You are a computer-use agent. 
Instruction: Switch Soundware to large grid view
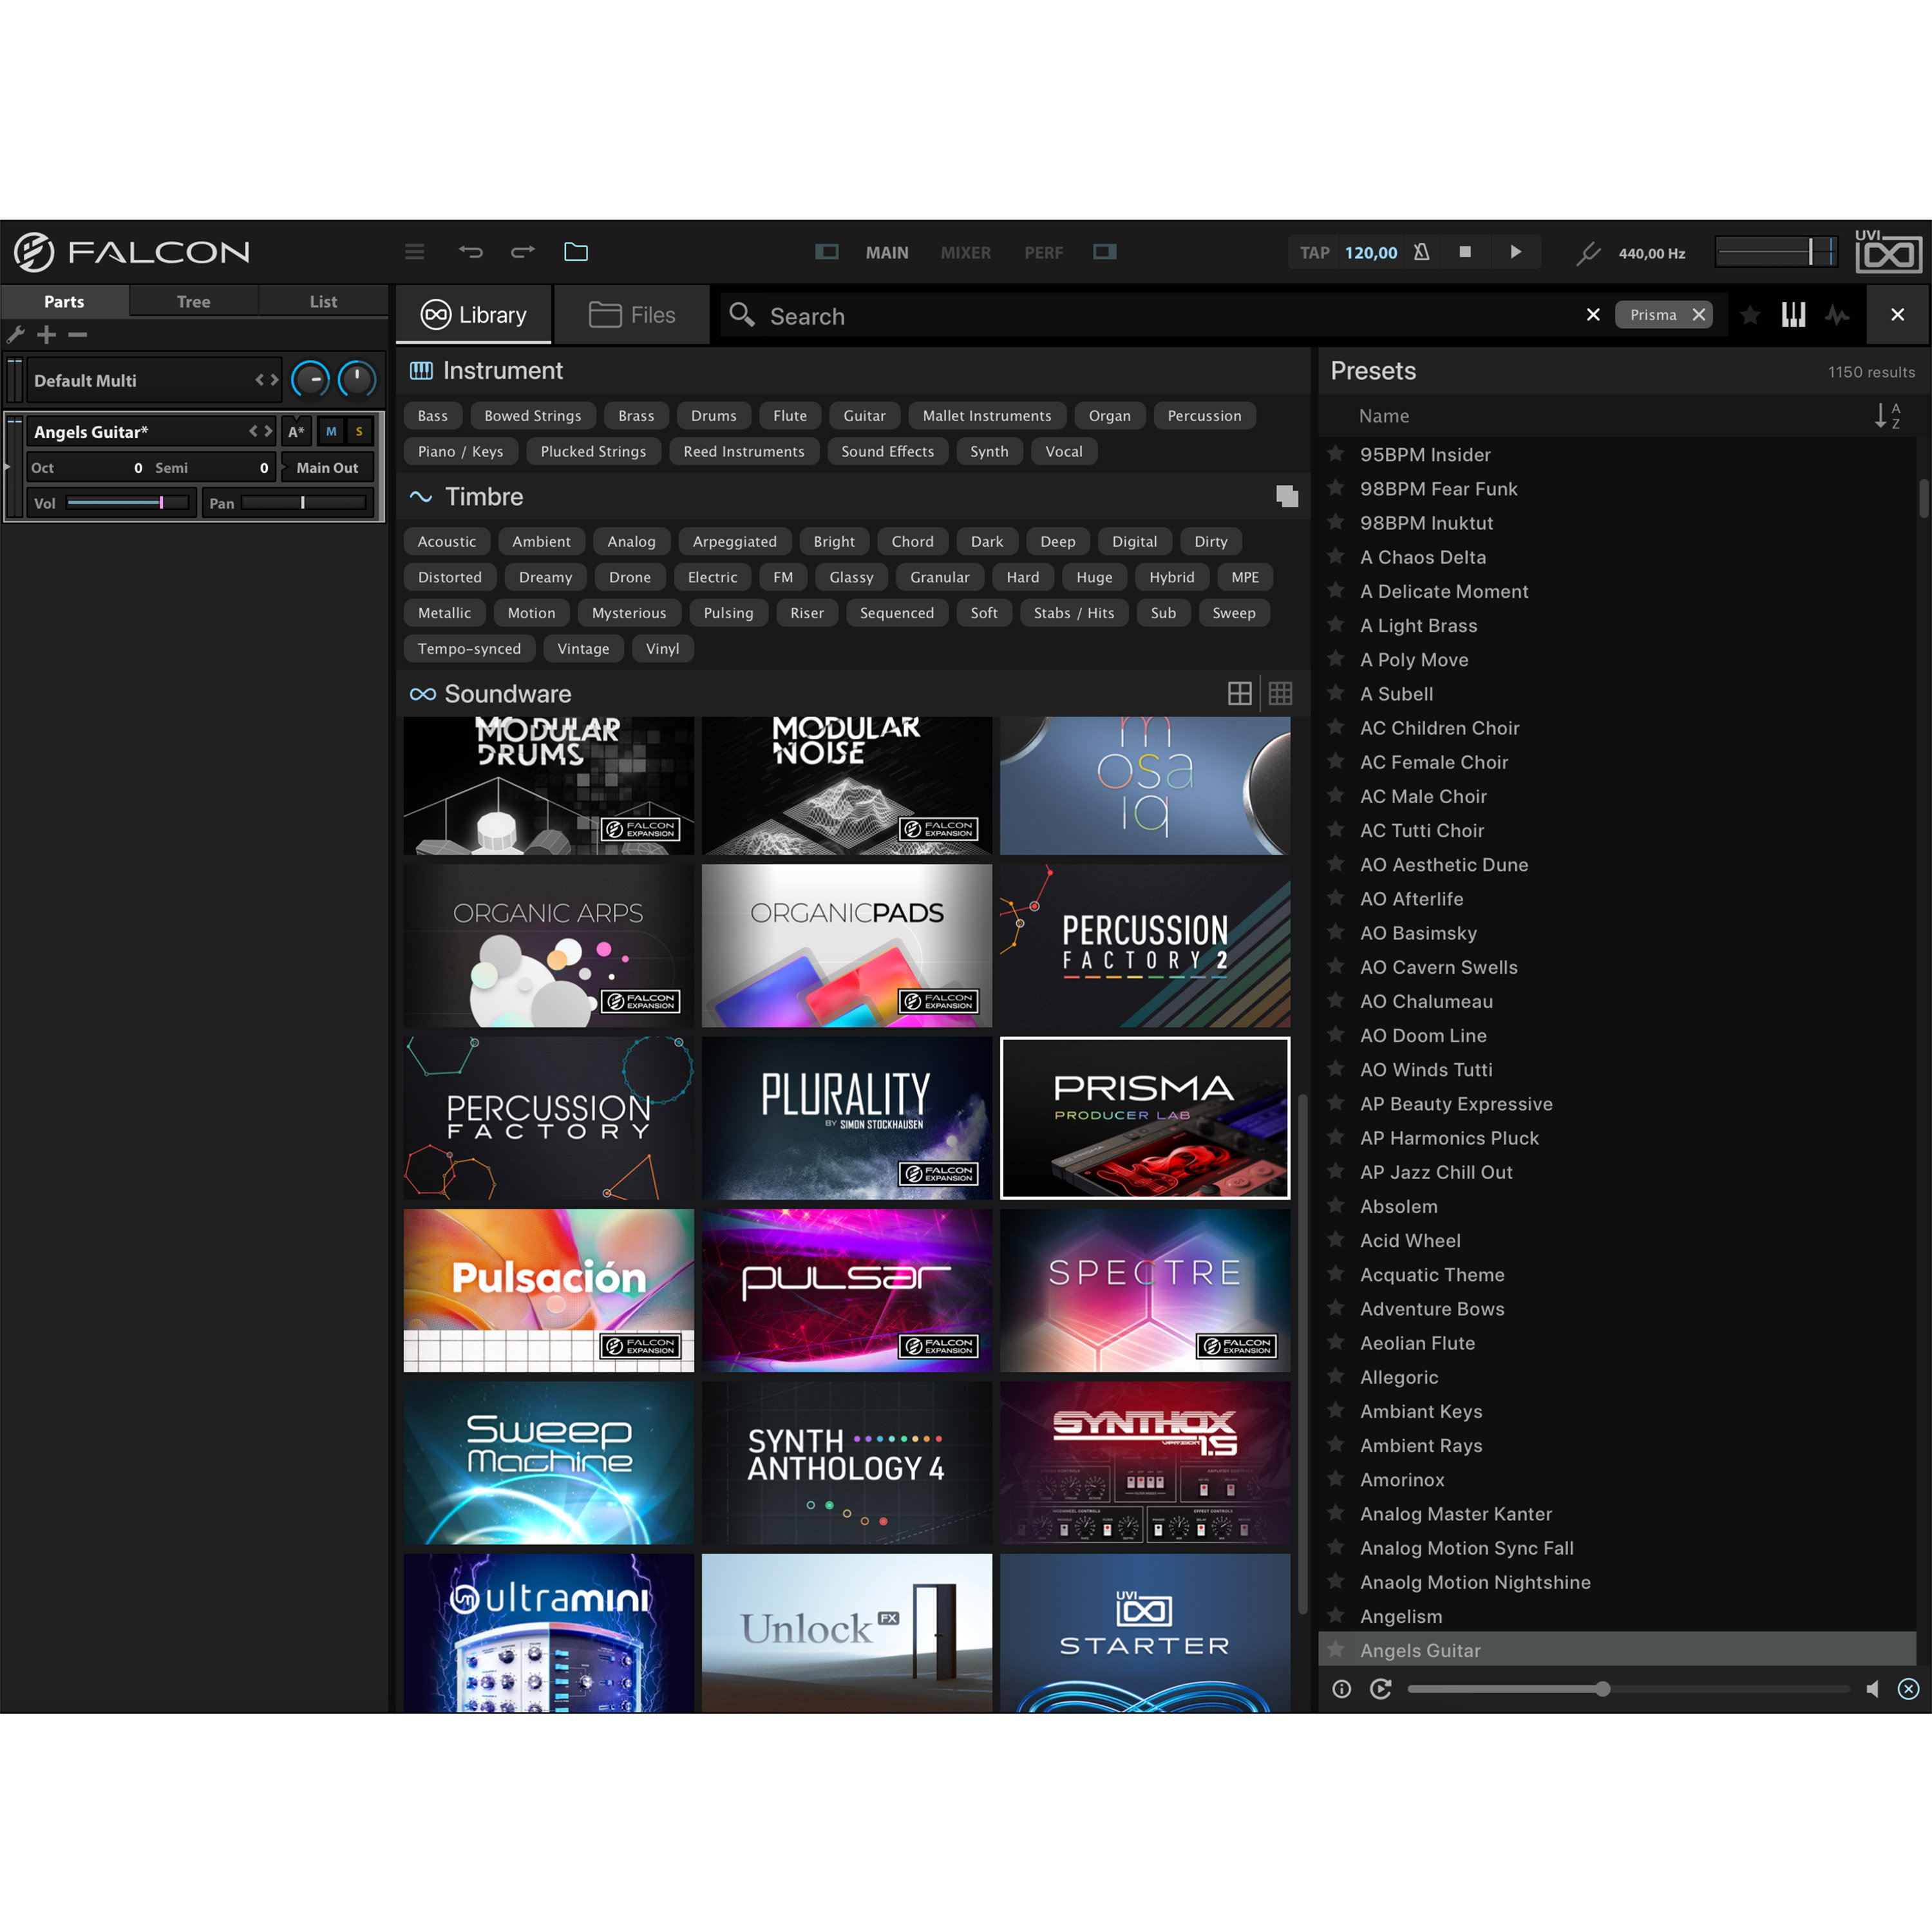click(x=1239, y=693)
